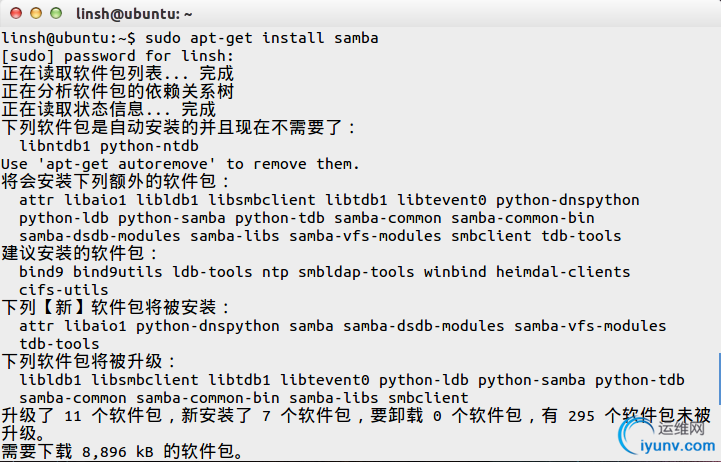Minimize terminal using the yellow button
The width and height of the screenshot is (721, 462).
point(36,13)
